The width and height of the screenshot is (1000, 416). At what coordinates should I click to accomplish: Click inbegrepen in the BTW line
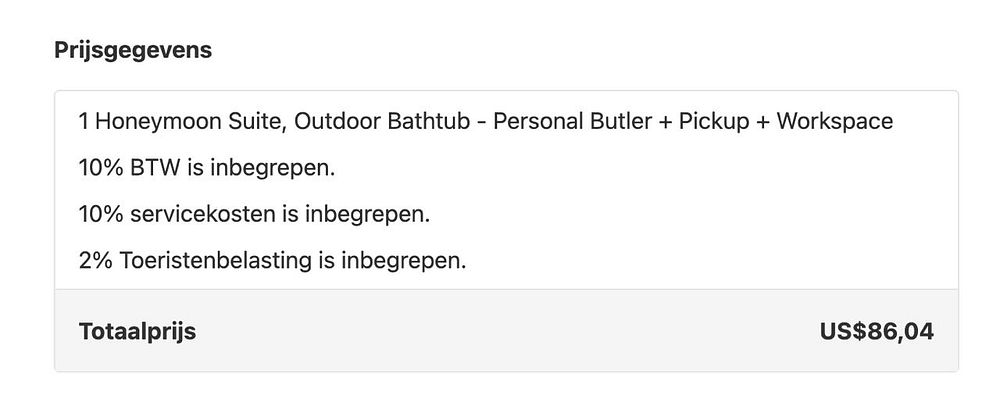(x=272, y=169)
